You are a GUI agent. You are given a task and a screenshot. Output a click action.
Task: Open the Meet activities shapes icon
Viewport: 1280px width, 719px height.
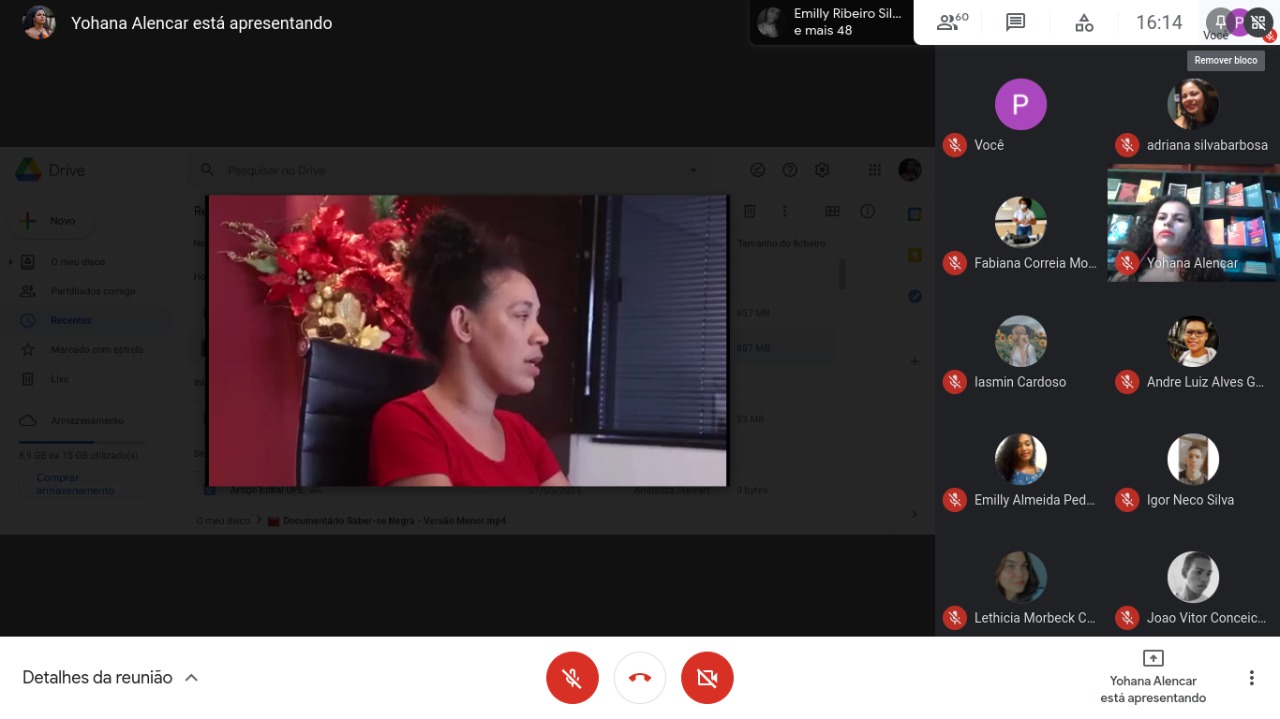(x=1084, y=22)
